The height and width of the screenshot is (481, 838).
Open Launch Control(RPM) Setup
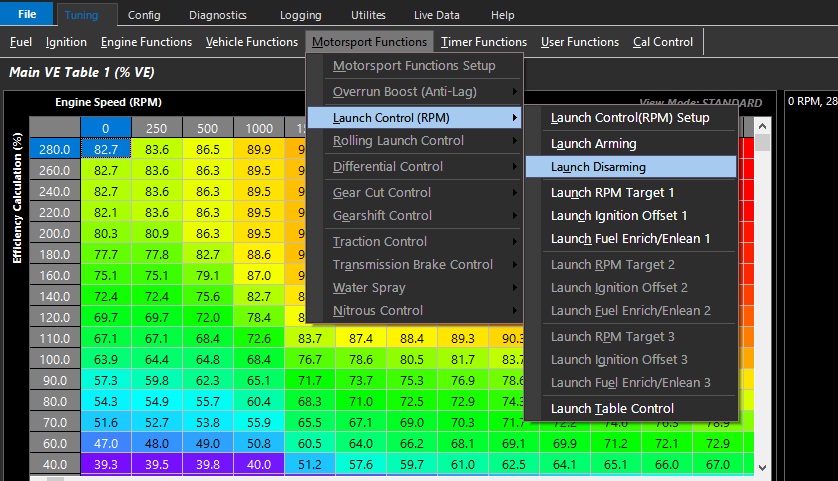point(631,118)
